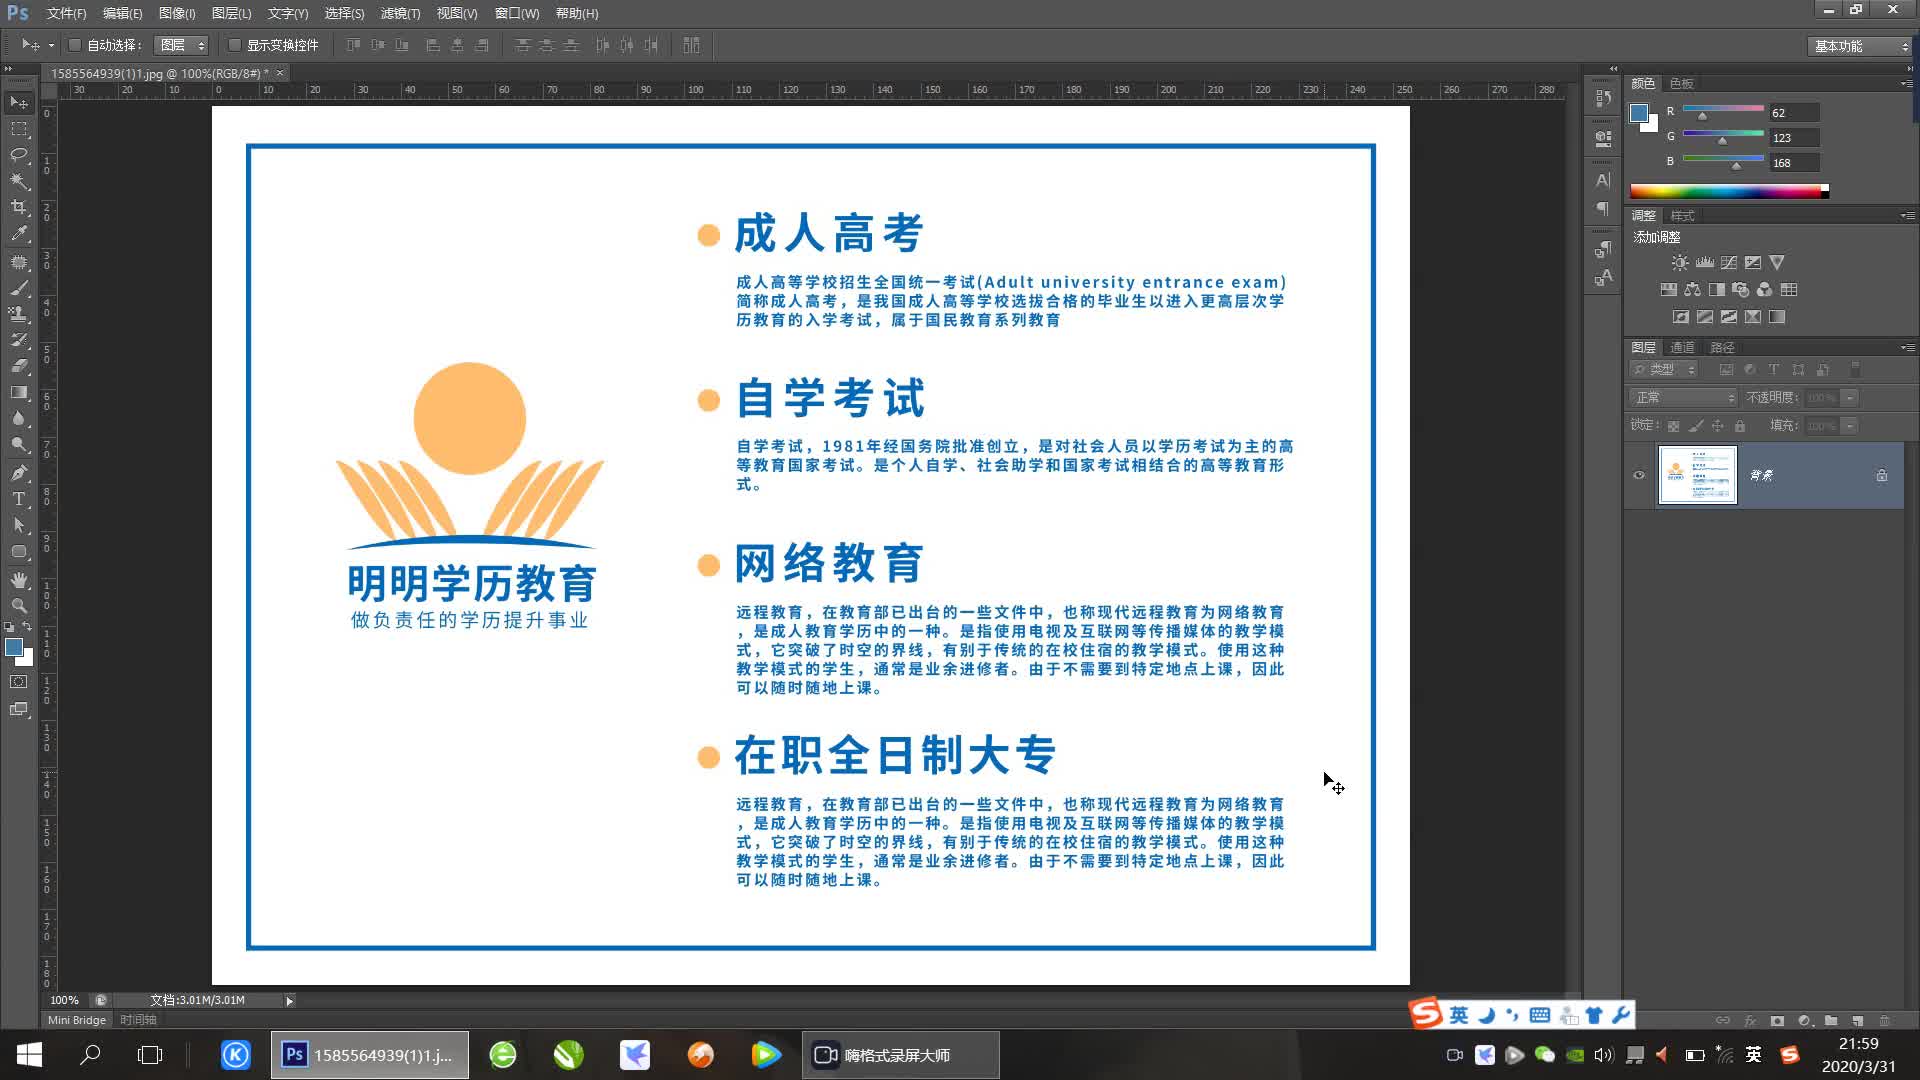Screen dimensions: 1920x1080
Task: Open the Mini Bridge panel
Action: [x=77, y=1020]
